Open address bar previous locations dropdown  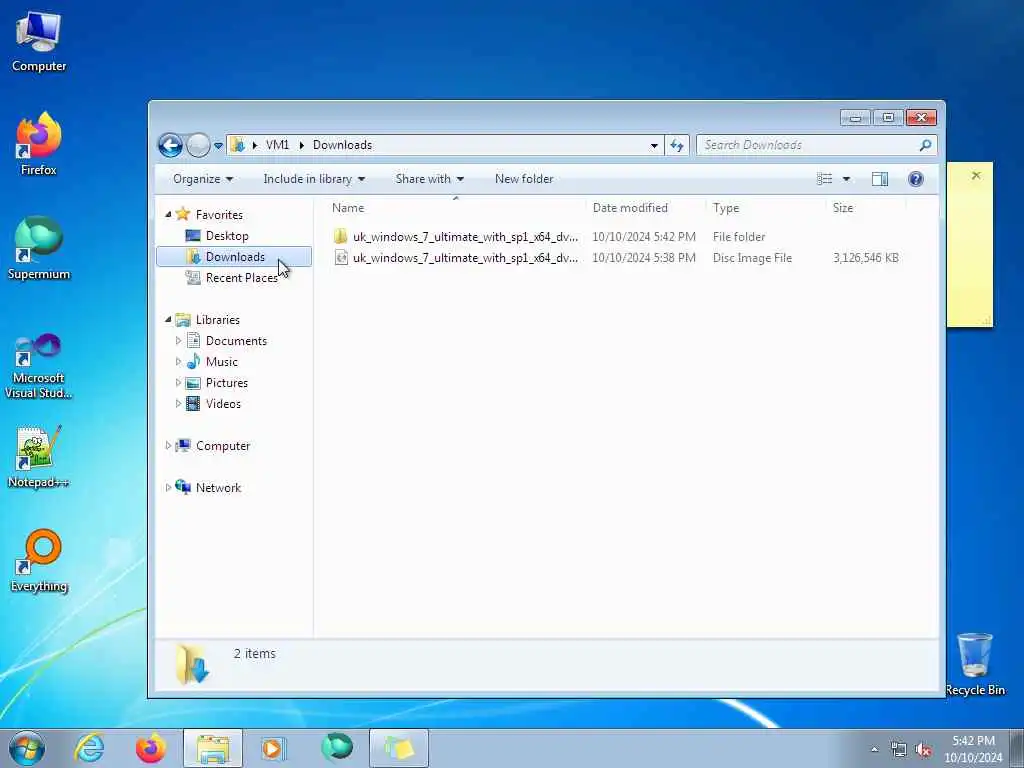(654, 146)
